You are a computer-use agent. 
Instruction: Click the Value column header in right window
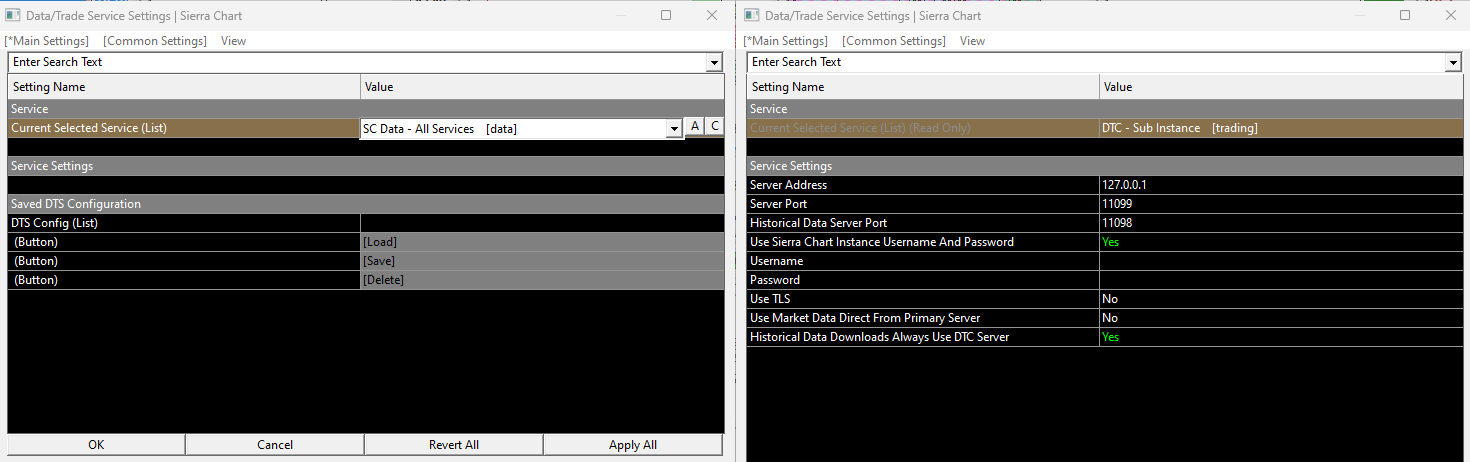click(x=1281, y=87)
